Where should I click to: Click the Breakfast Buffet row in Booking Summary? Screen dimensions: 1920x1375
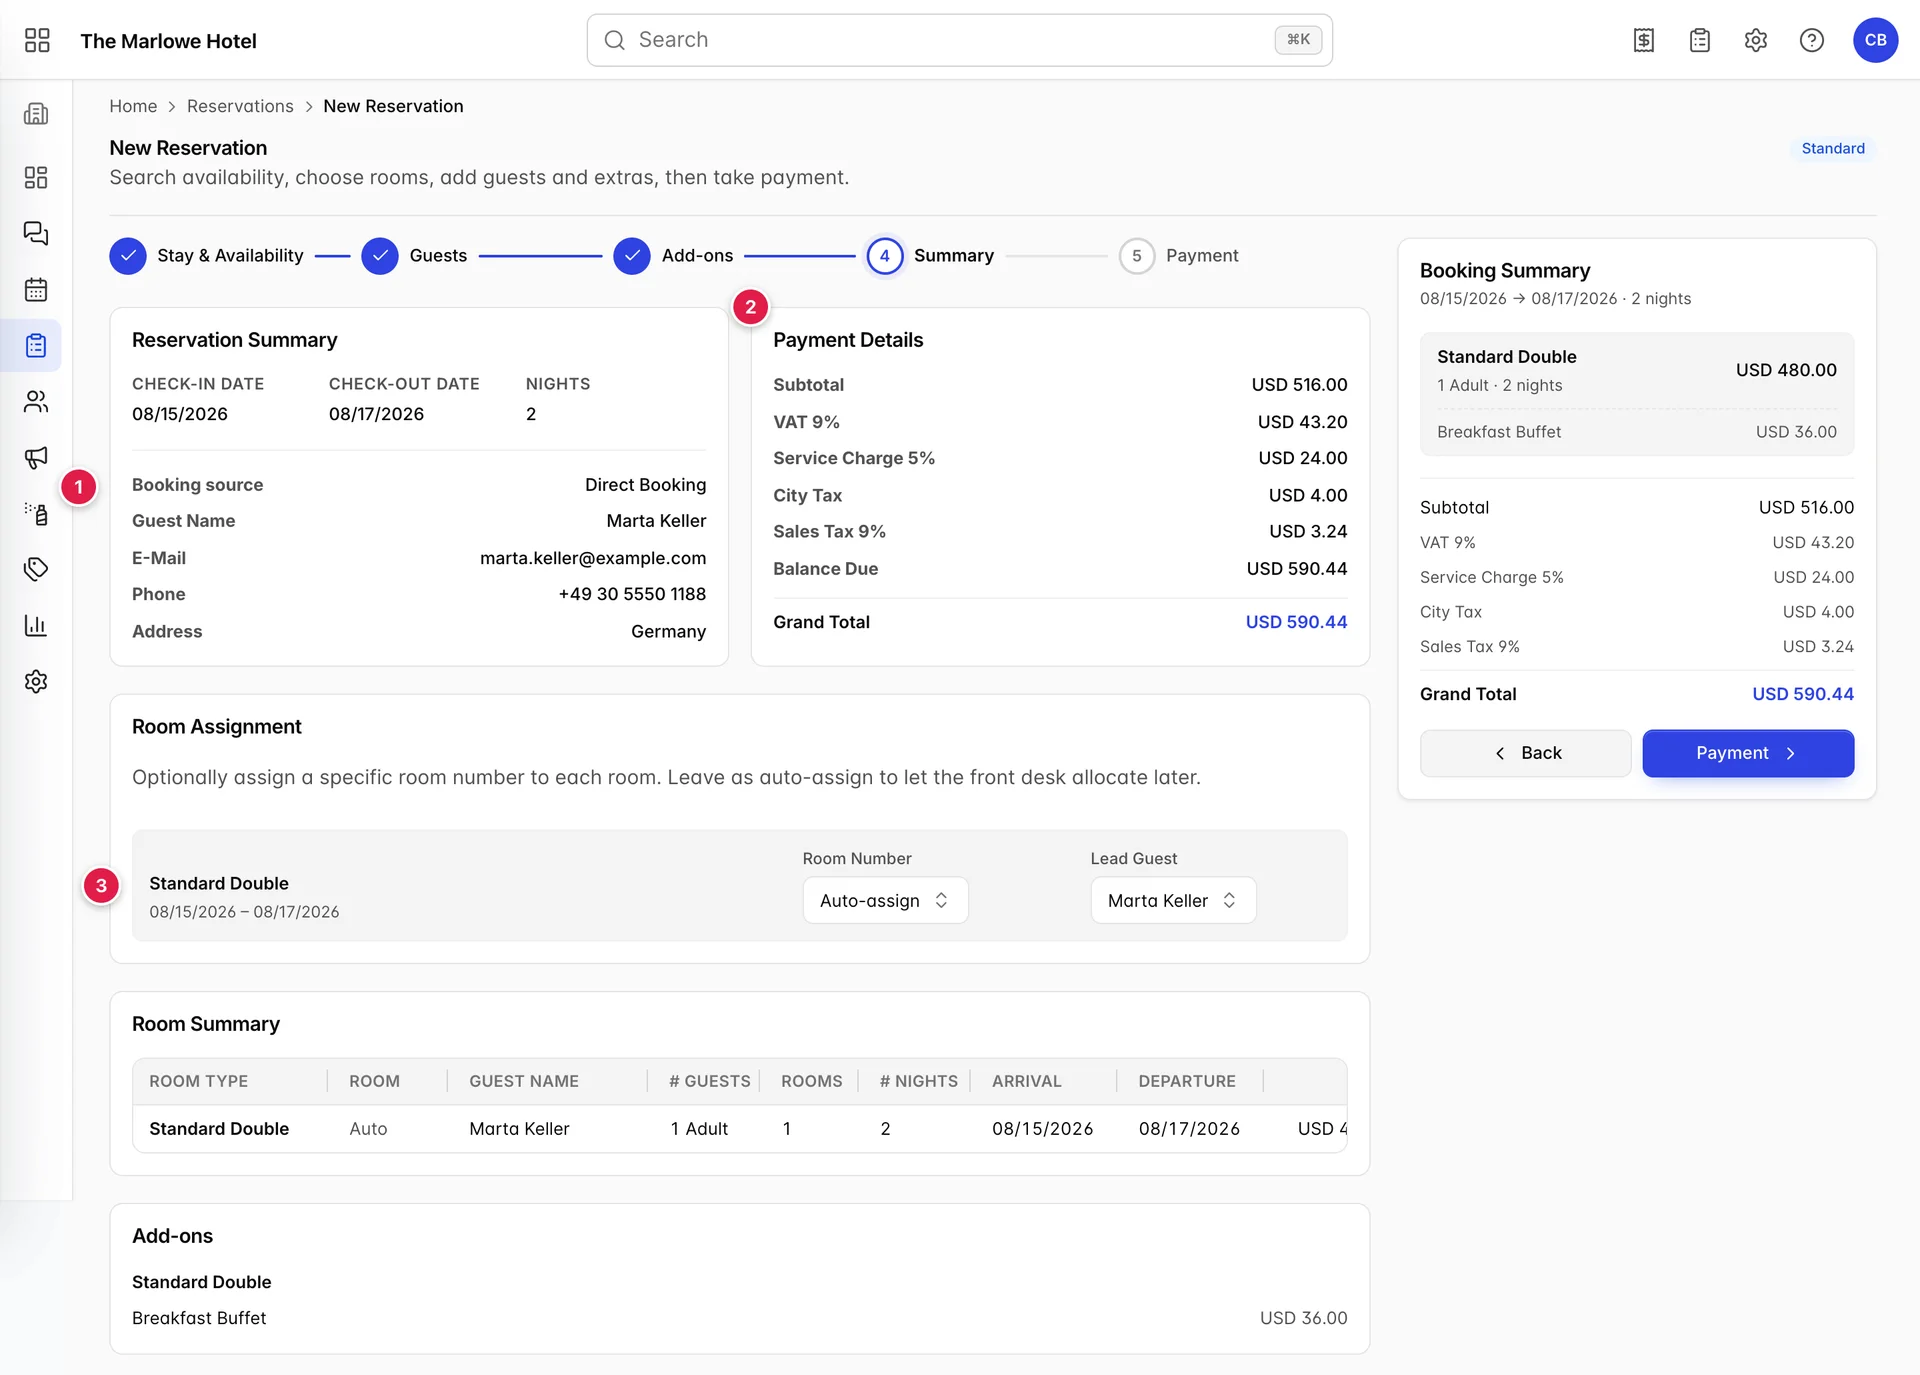[x=1637, y=432]
